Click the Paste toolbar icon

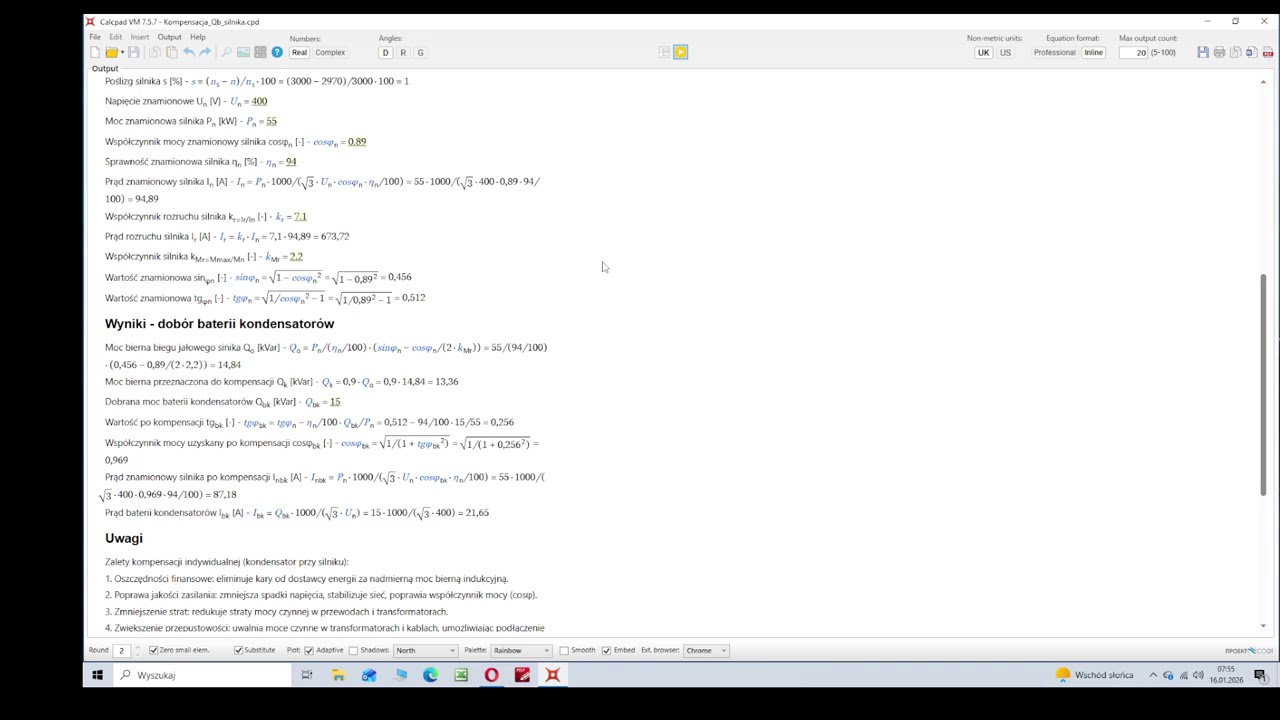[172, 52]
